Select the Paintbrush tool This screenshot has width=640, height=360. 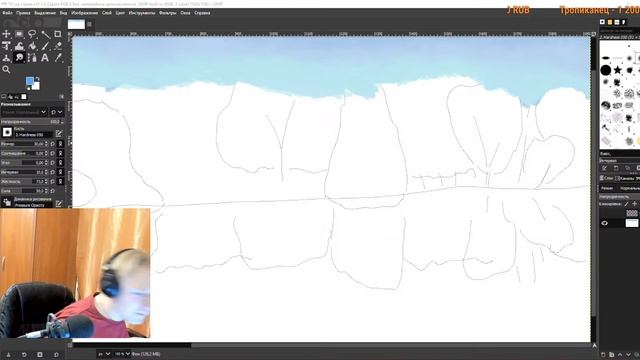(45, 46)
